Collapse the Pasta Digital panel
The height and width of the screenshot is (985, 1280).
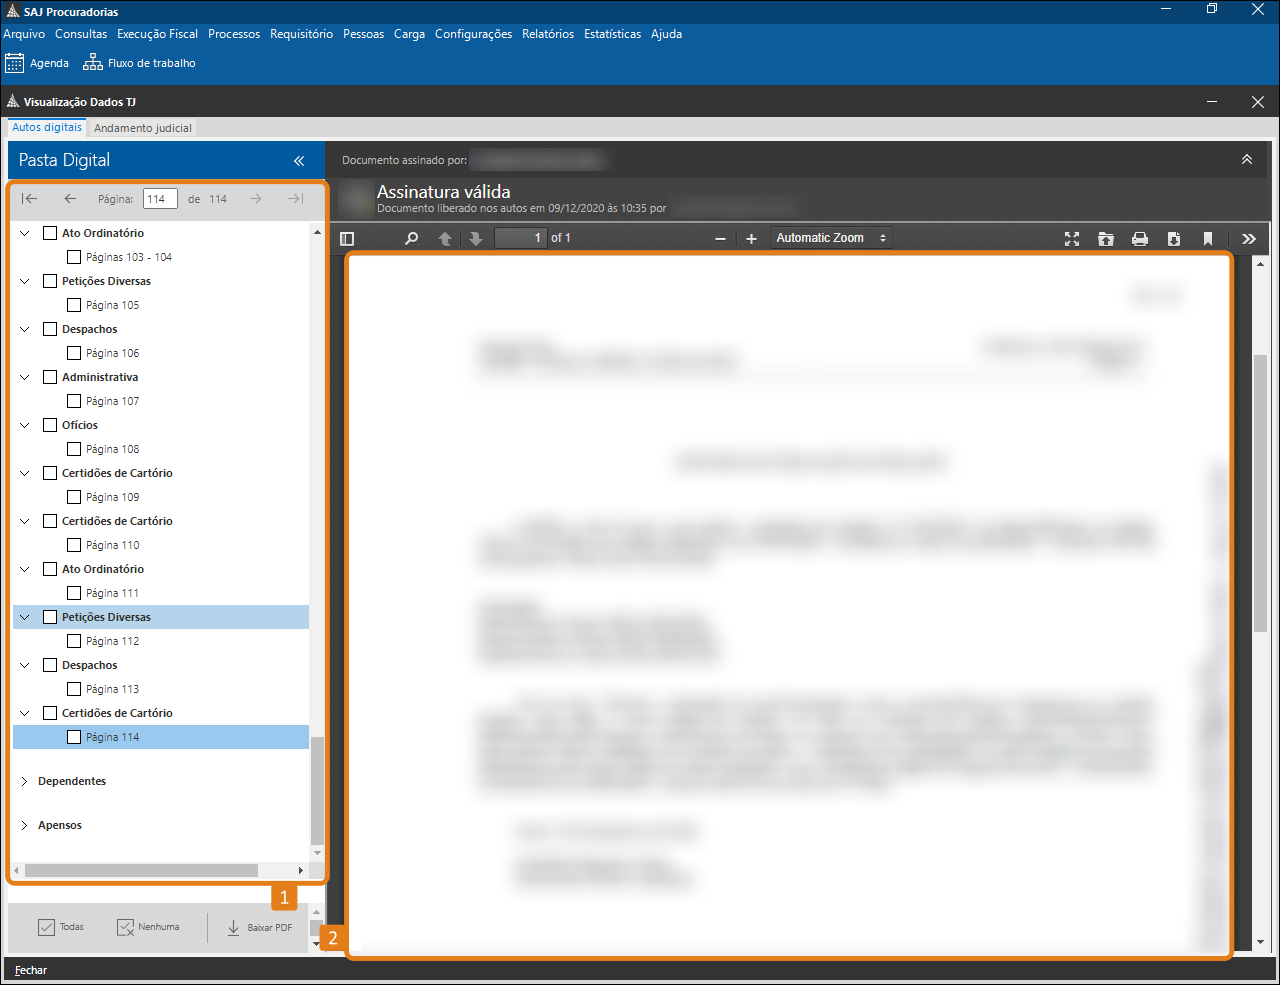298,161
